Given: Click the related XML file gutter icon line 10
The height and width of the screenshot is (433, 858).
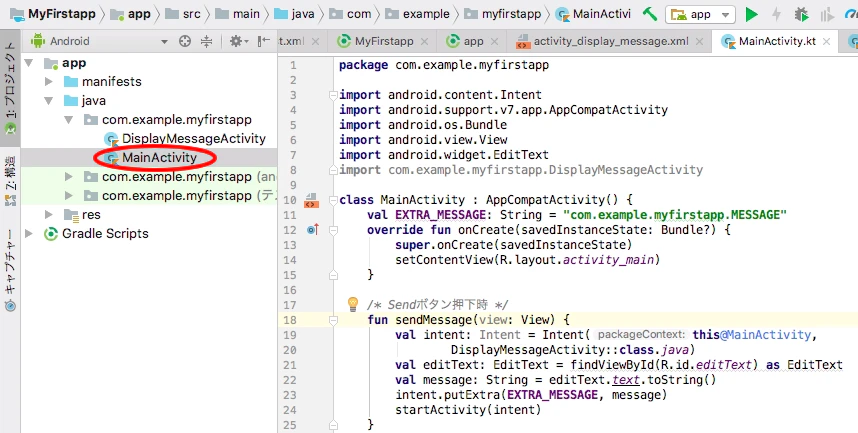Looking at the screenshot, I should 311,200.
